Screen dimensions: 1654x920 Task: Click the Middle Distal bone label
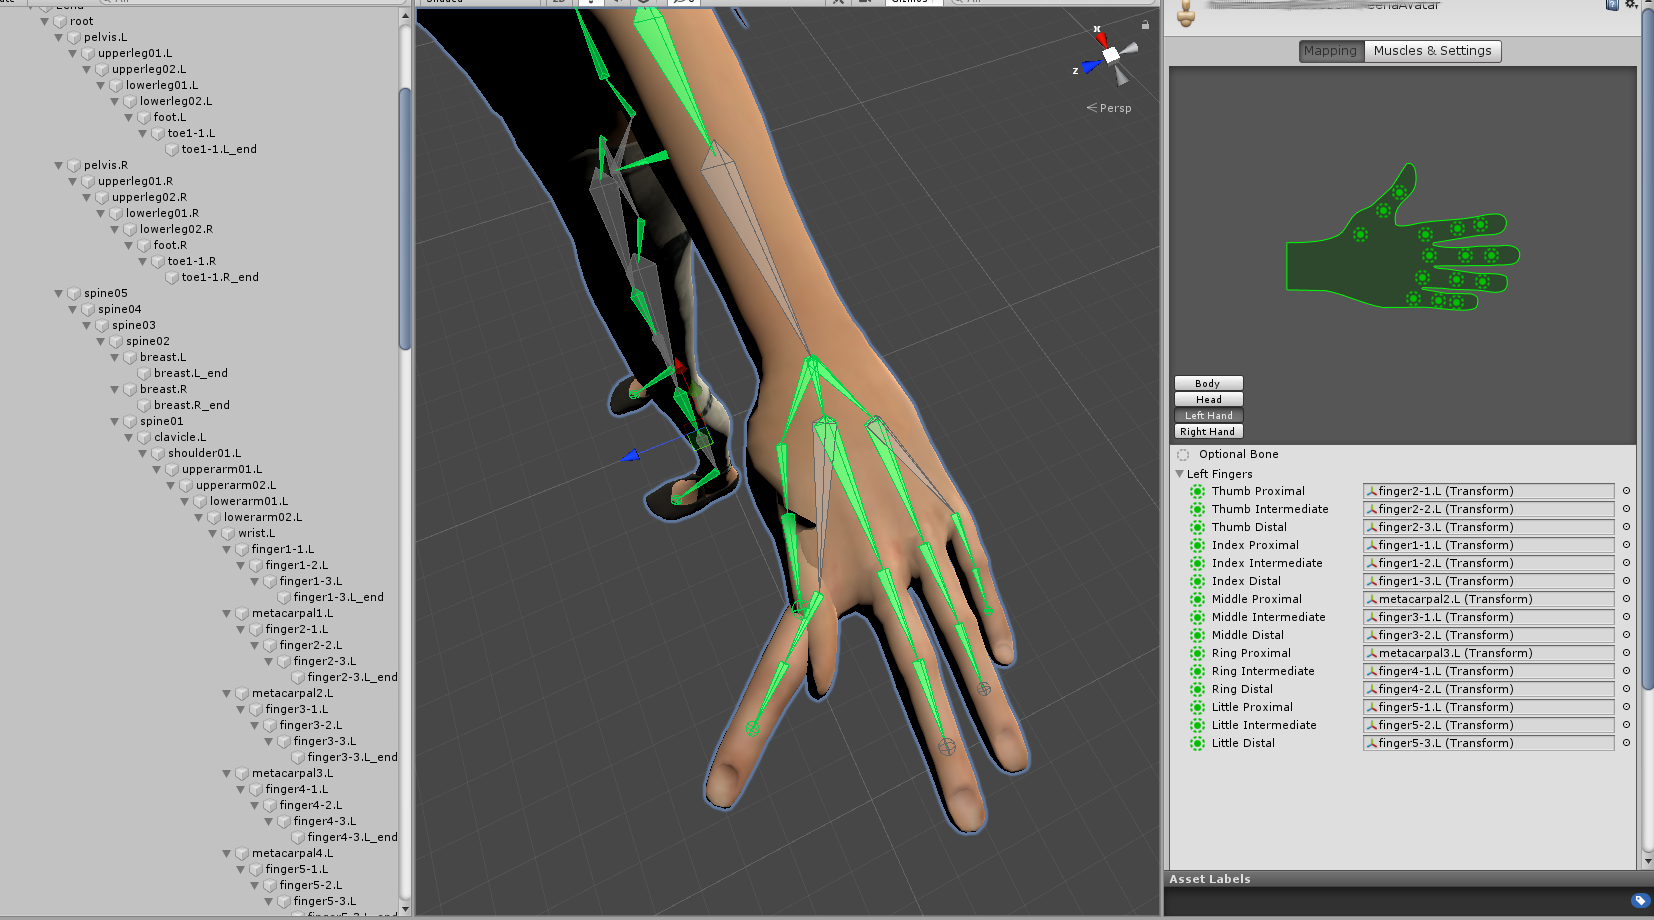(x=1248, y=635)
